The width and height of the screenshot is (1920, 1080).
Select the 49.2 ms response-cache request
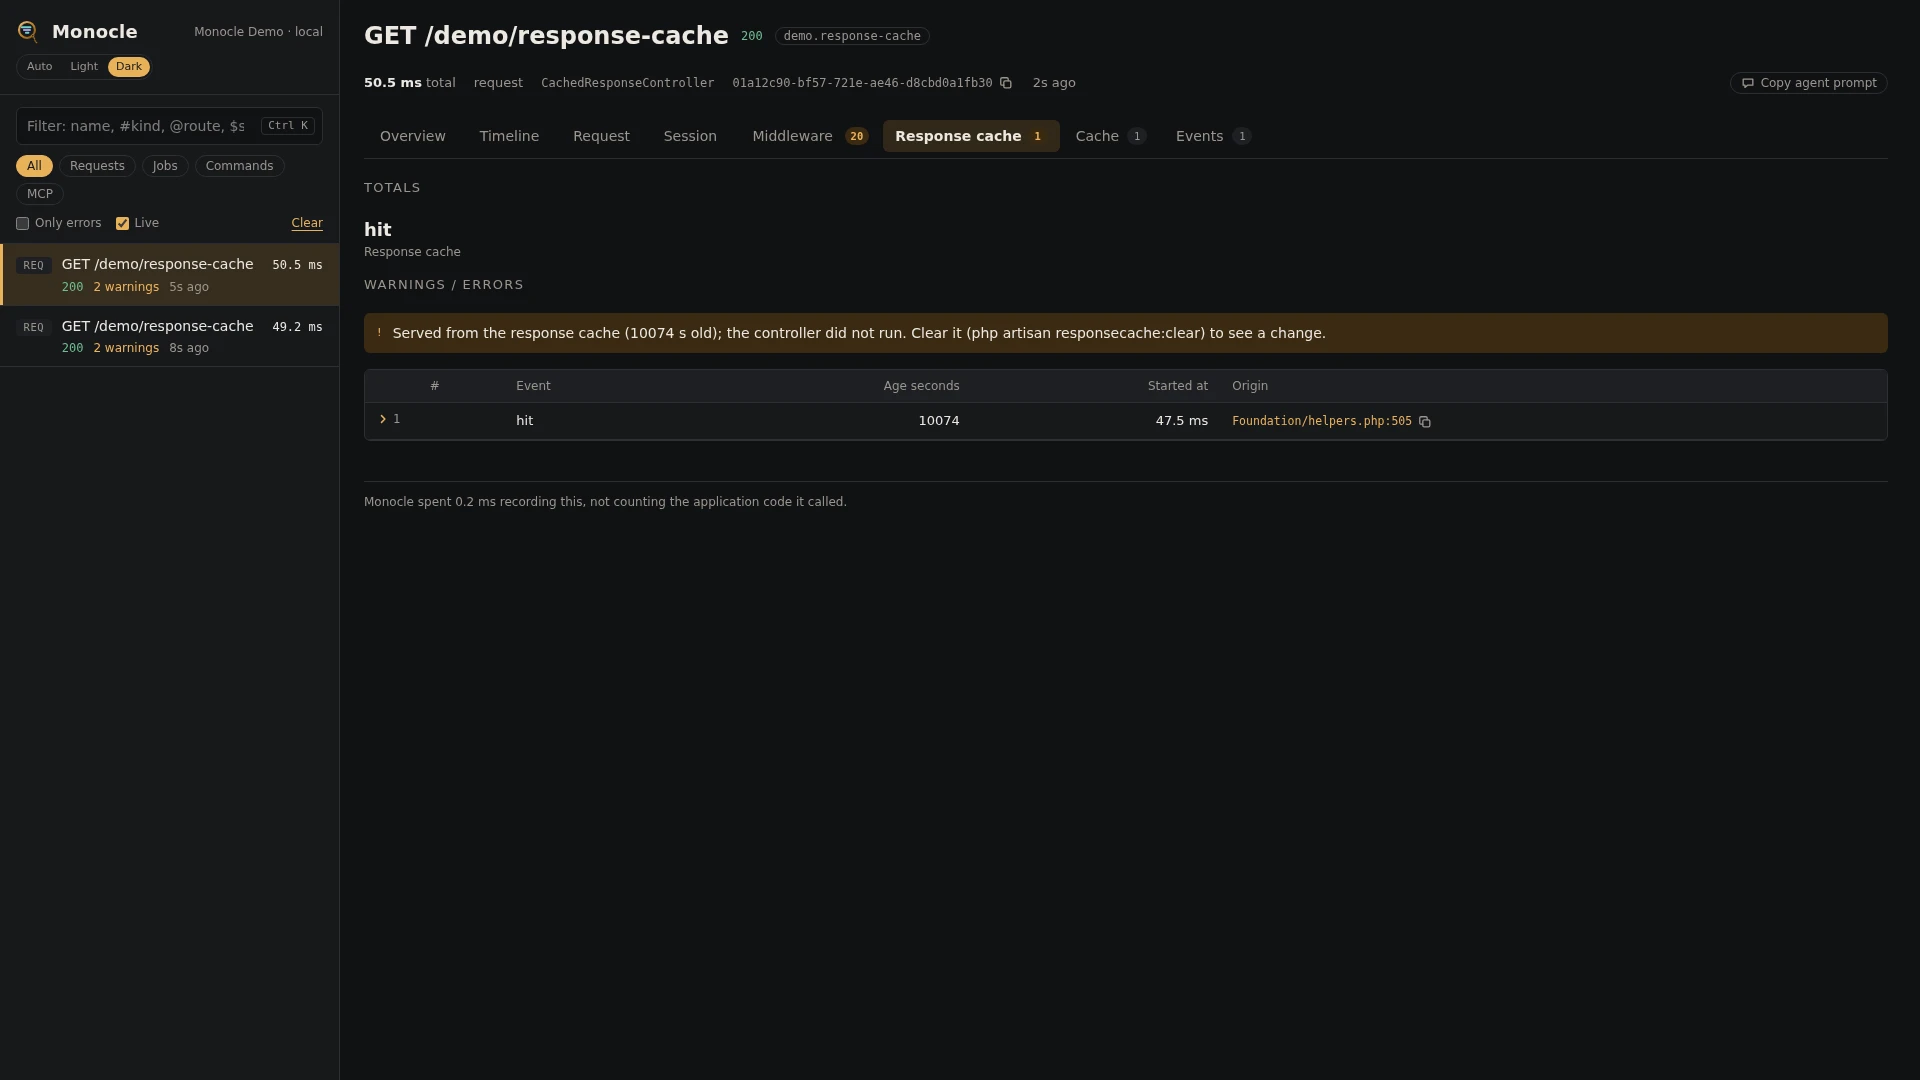(170, 337)
